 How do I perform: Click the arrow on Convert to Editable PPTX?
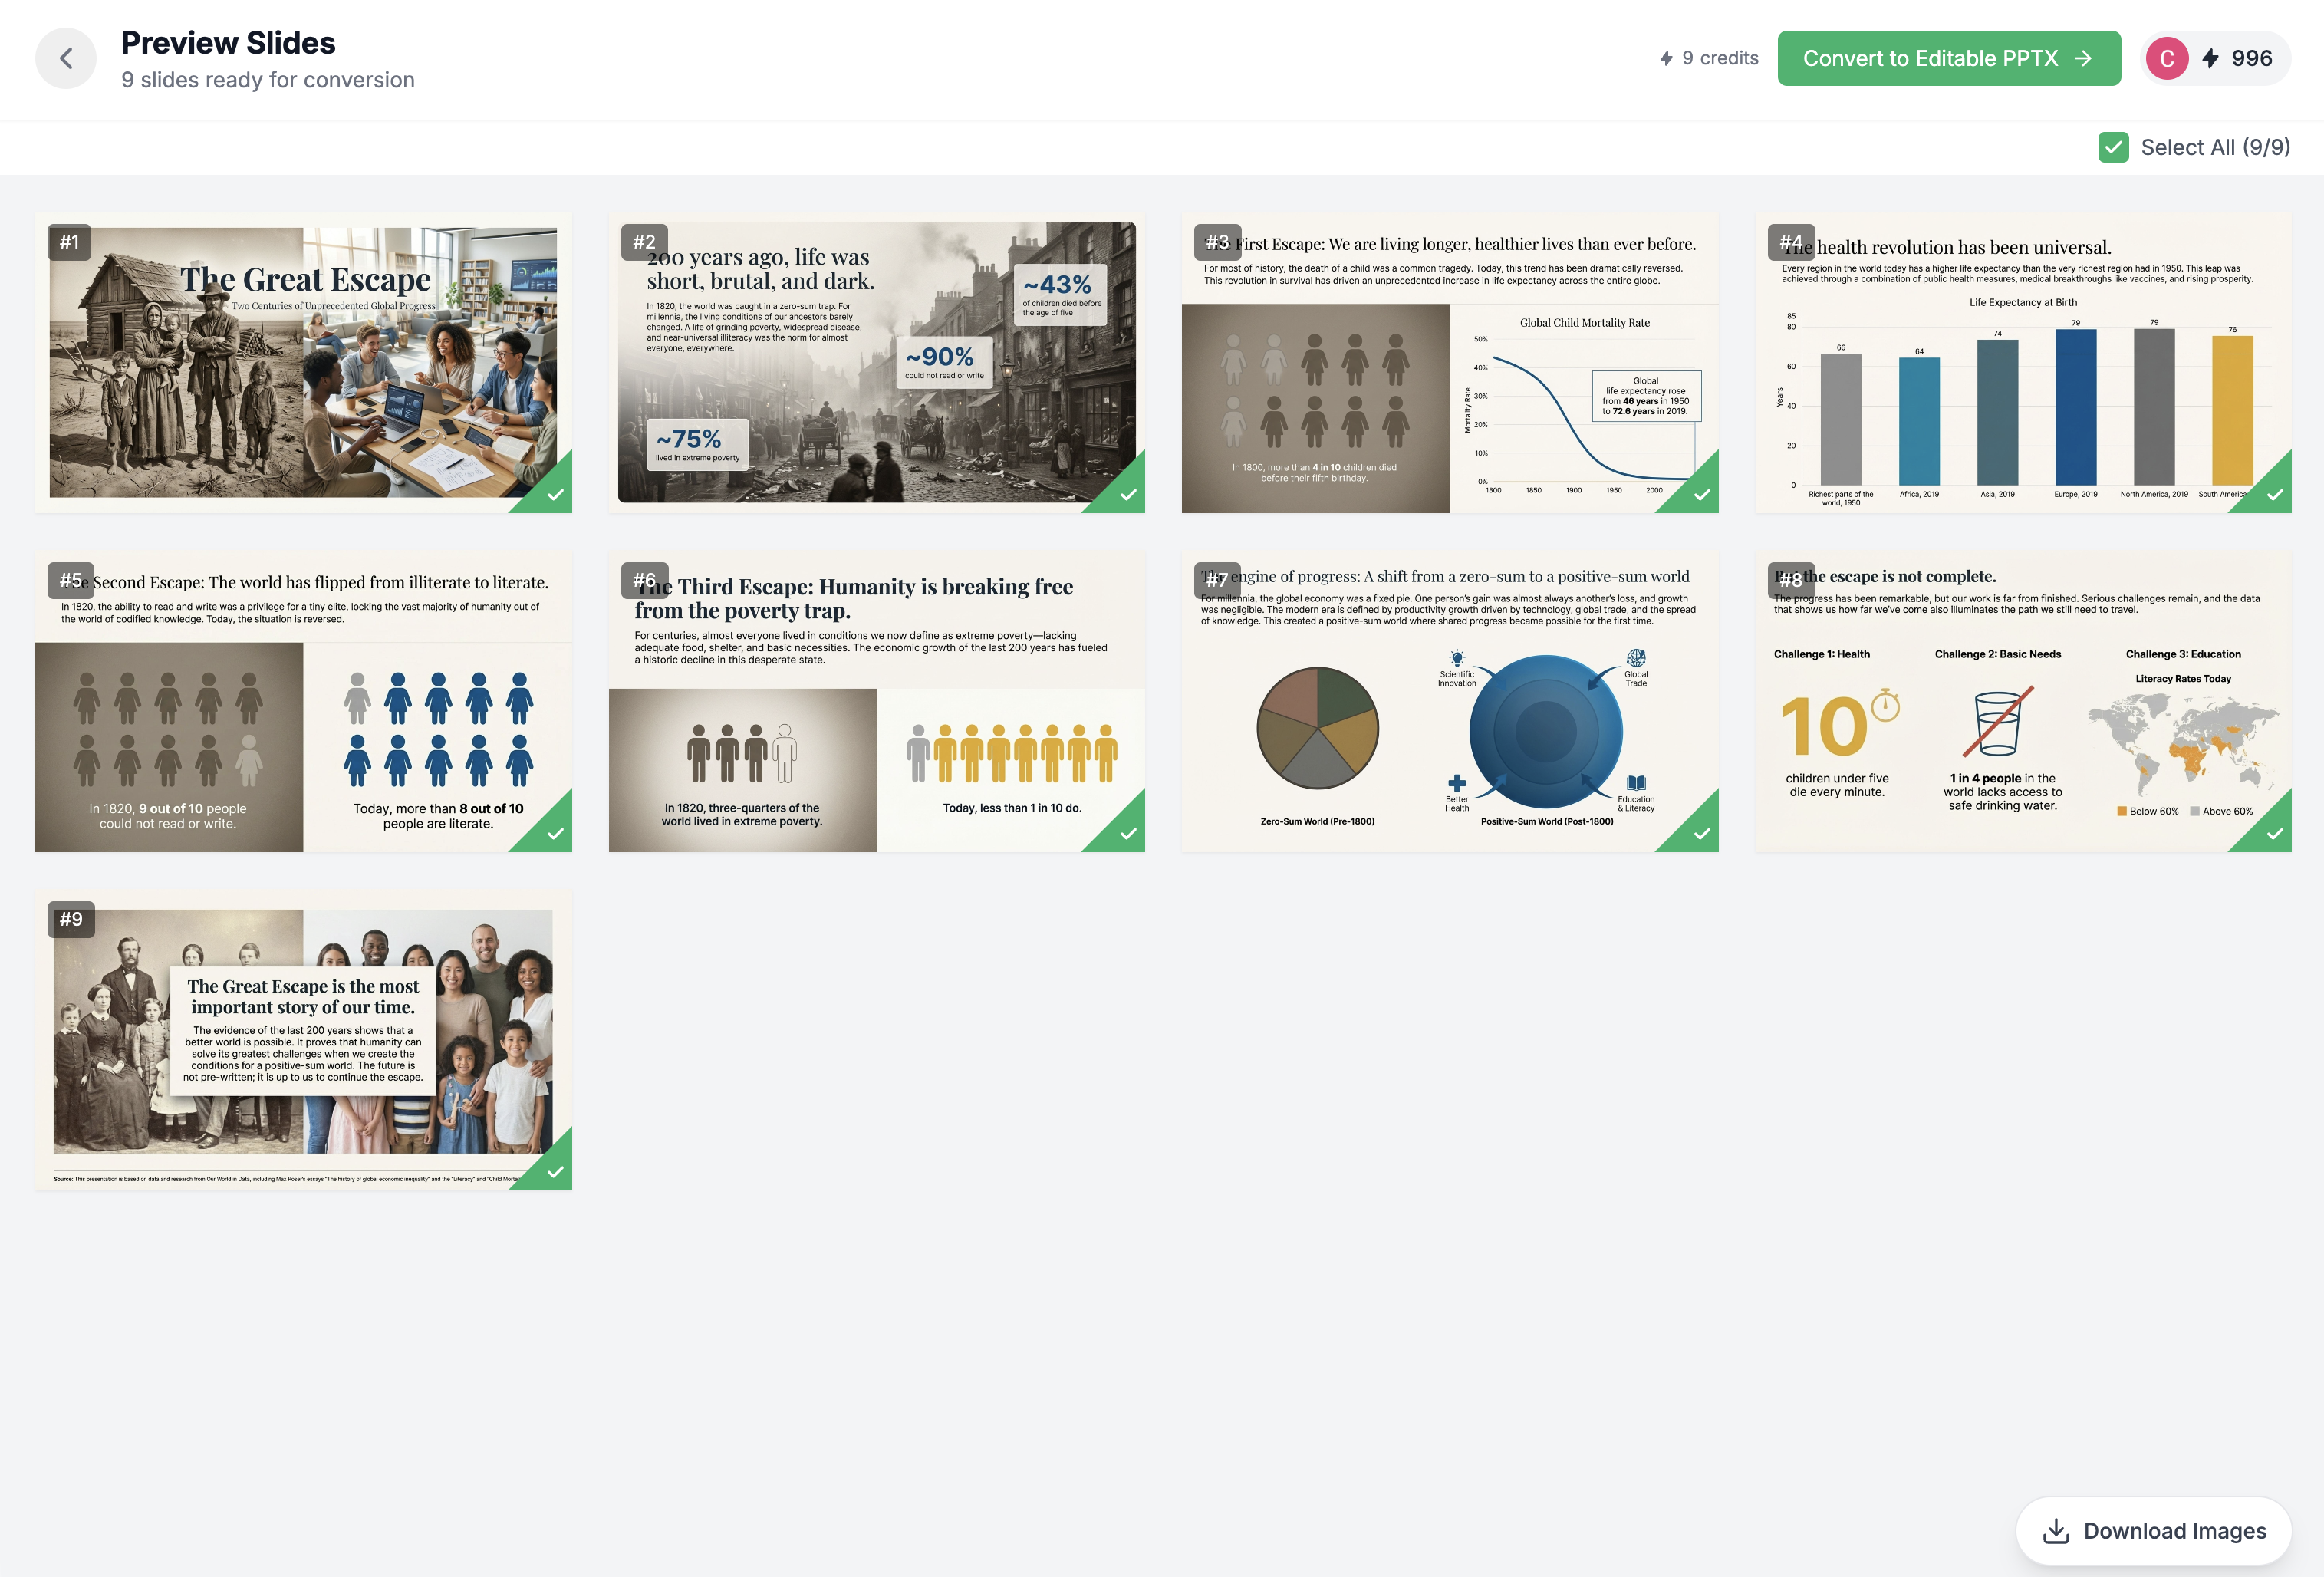click(x=2083, y=58)
